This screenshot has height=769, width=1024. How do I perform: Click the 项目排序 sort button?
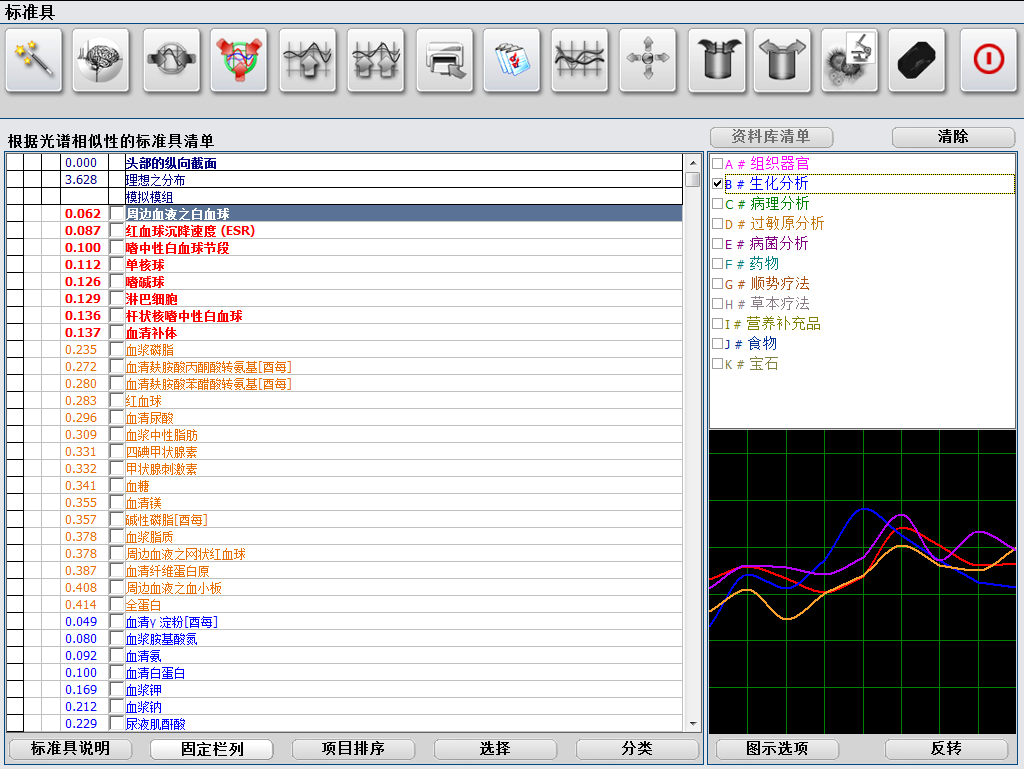[353, 748]
